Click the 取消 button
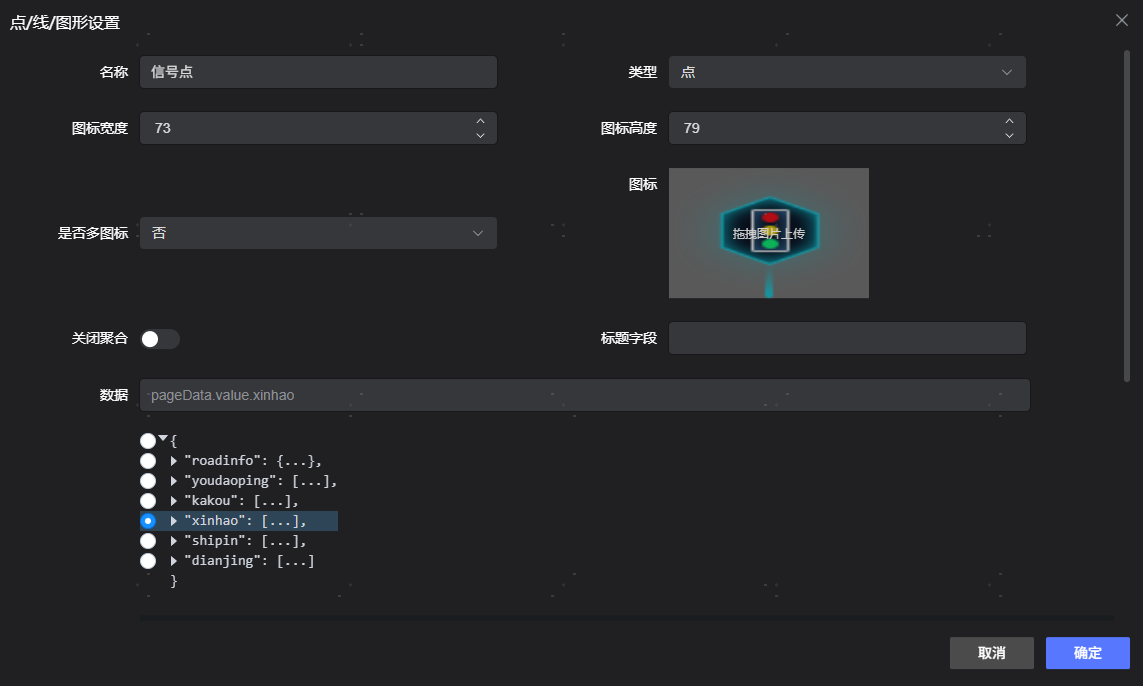The width and height of the screenshot is (1143, 686). (991, 653)
